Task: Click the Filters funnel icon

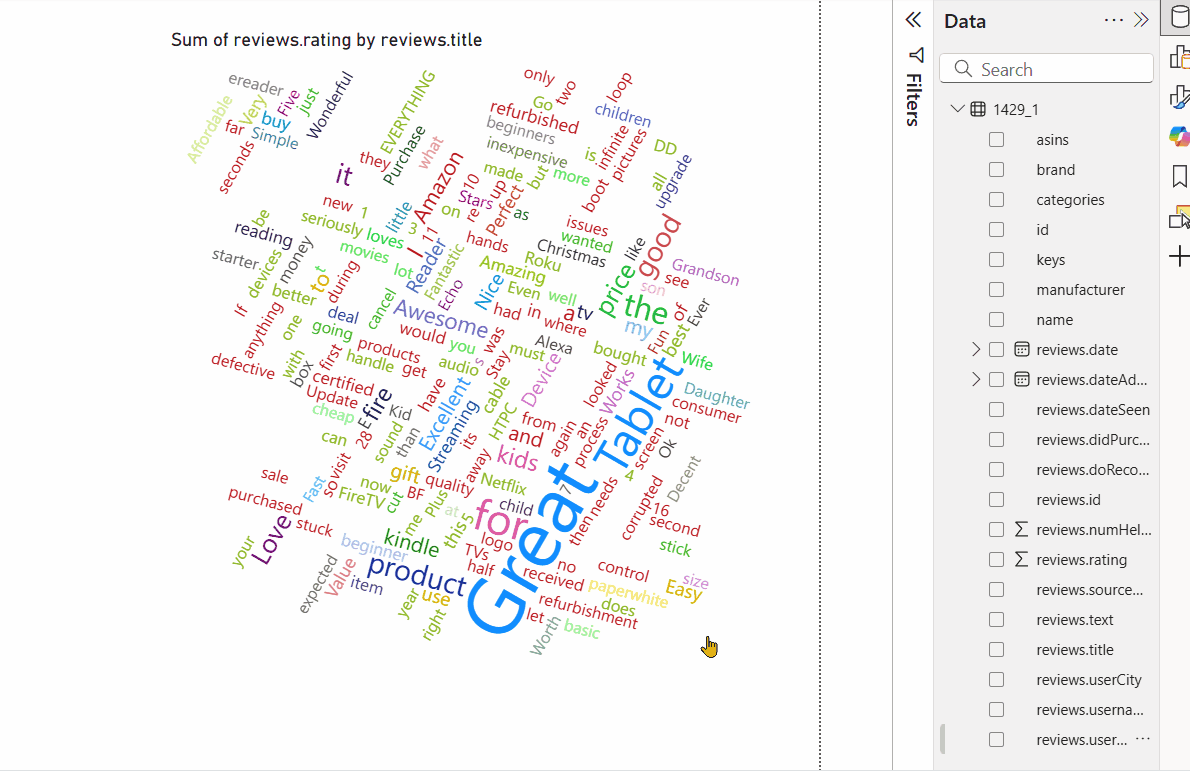Action: point(915,54)
